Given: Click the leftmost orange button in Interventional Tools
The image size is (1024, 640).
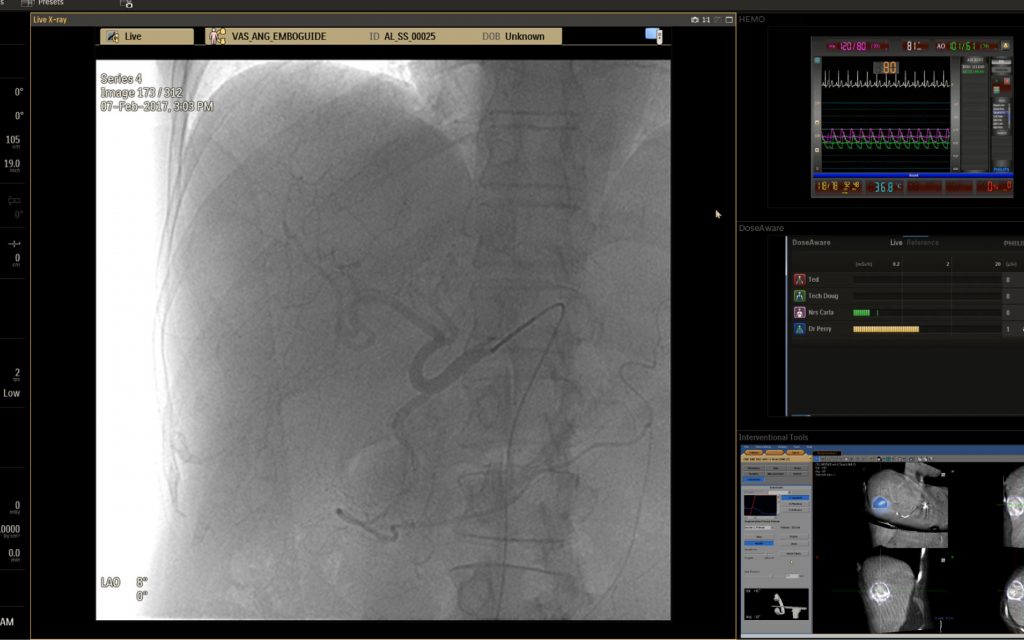Looking at the screenshot, I should [x=755, y=452].
